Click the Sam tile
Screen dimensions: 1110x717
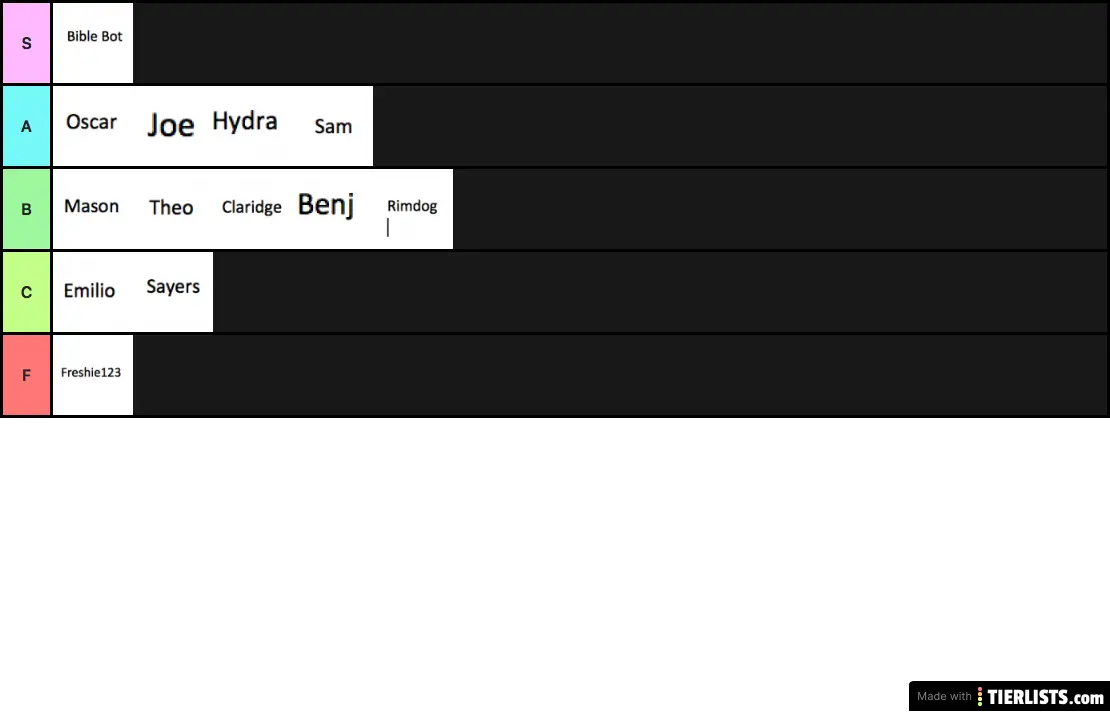coord(333,126)
